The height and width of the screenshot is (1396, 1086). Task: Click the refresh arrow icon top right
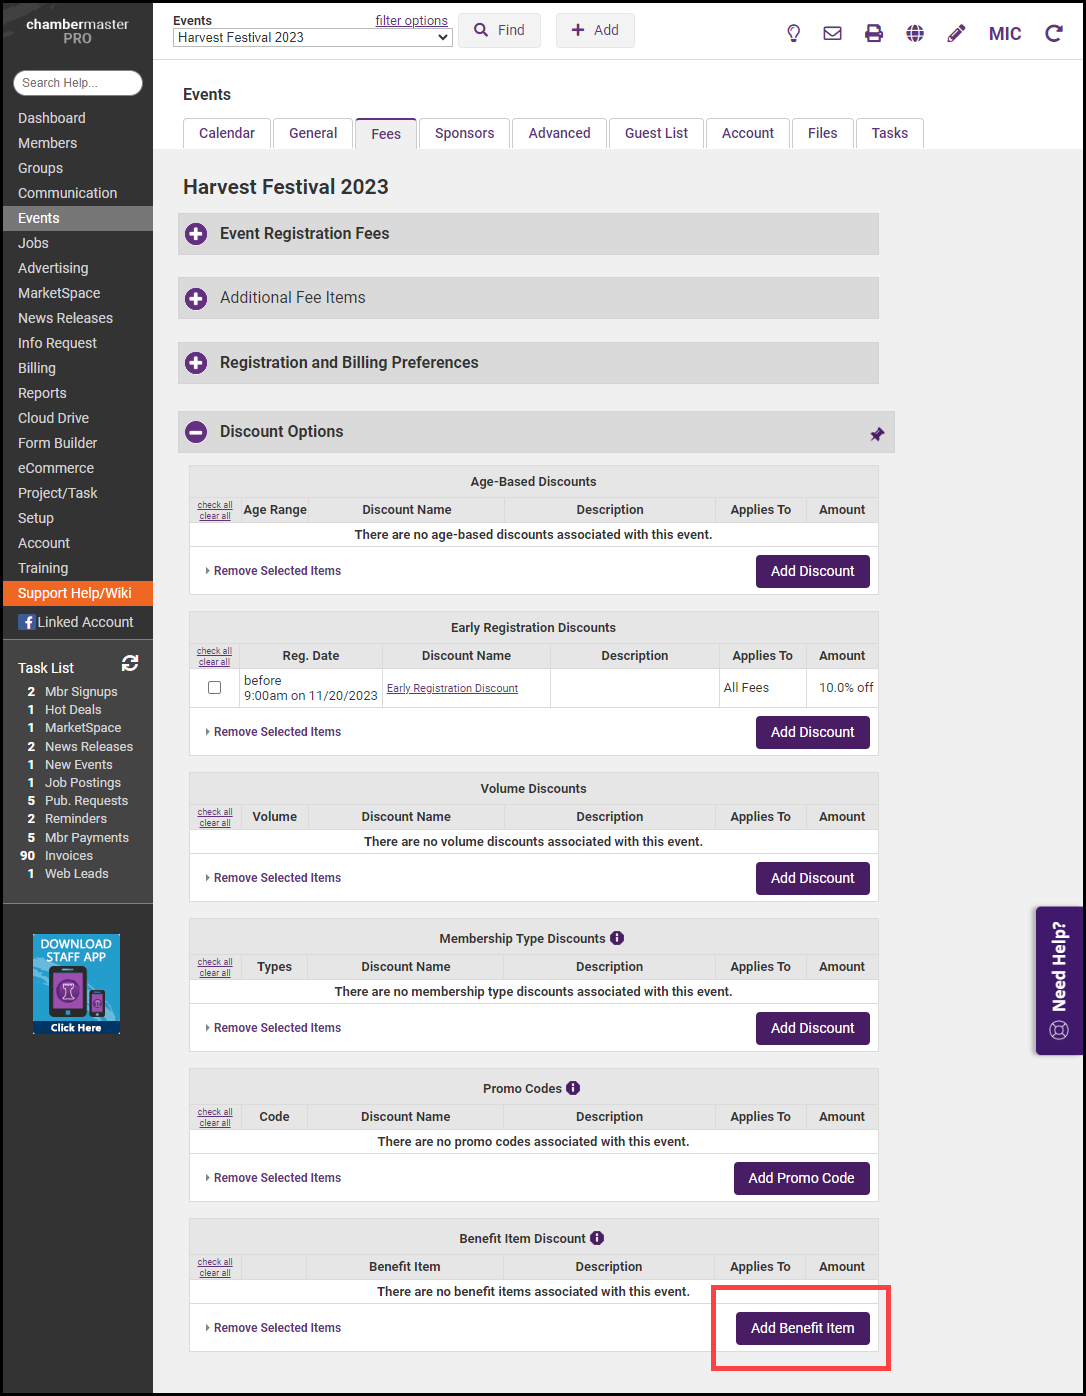(x=1053, y=33)
